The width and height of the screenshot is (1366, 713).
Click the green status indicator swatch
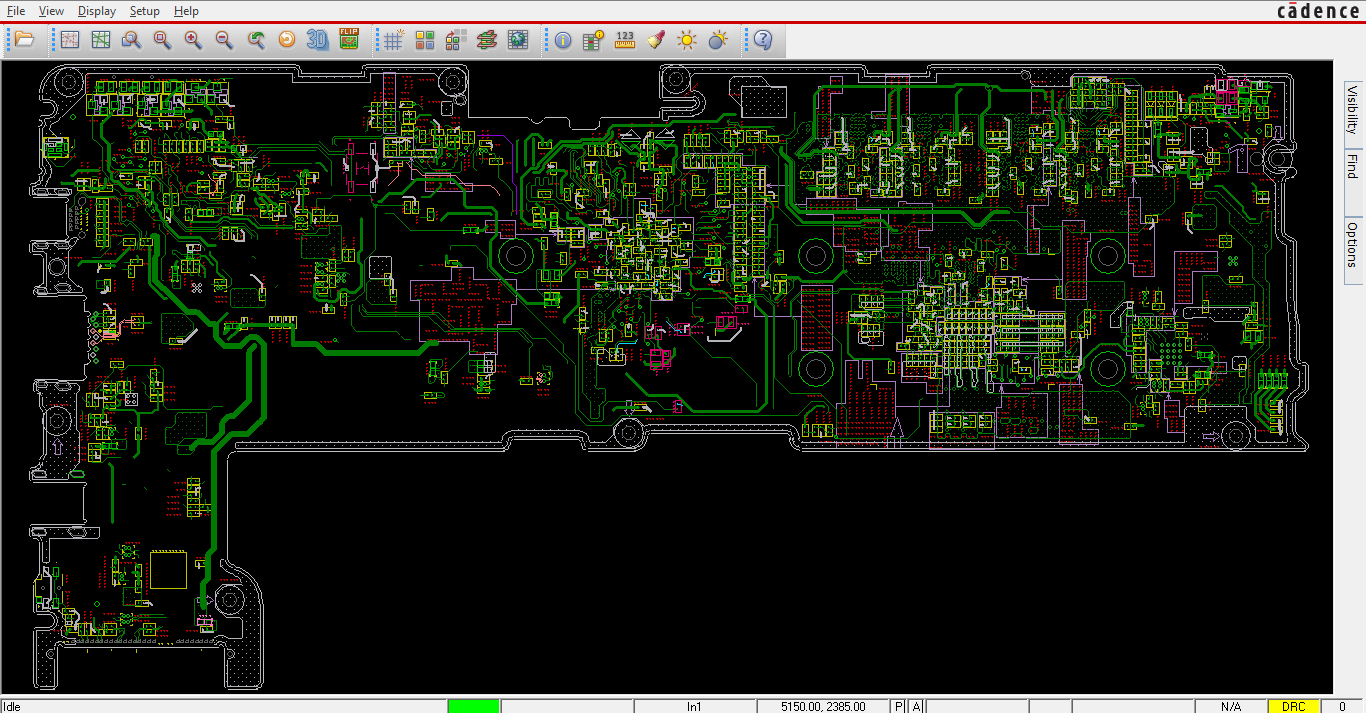[474, 706]
